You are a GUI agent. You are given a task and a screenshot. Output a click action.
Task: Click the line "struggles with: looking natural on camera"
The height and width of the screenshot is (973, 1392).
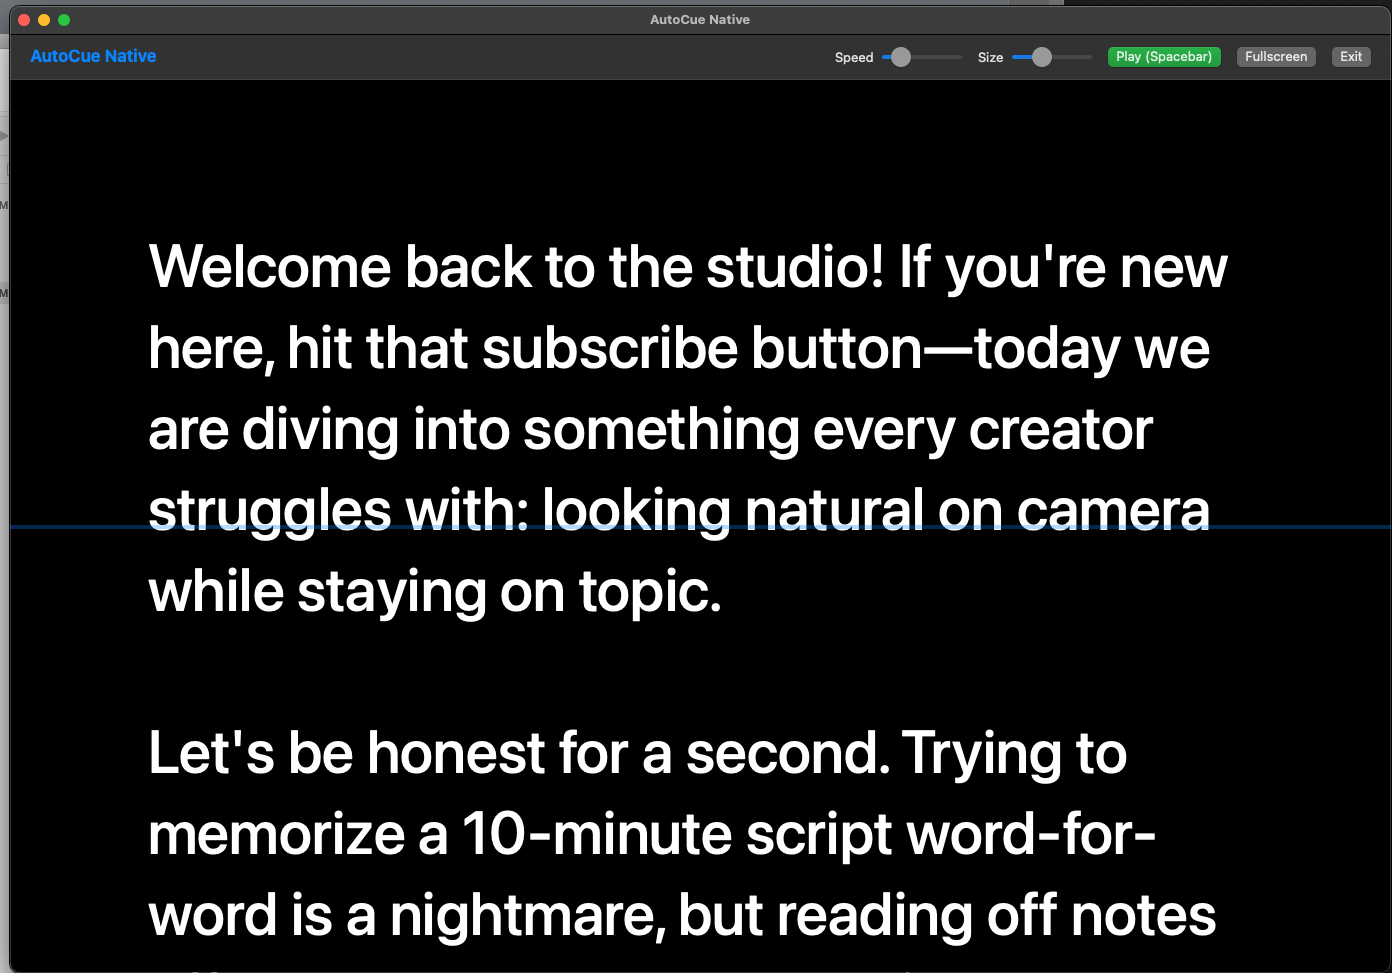tap(679, 510)
